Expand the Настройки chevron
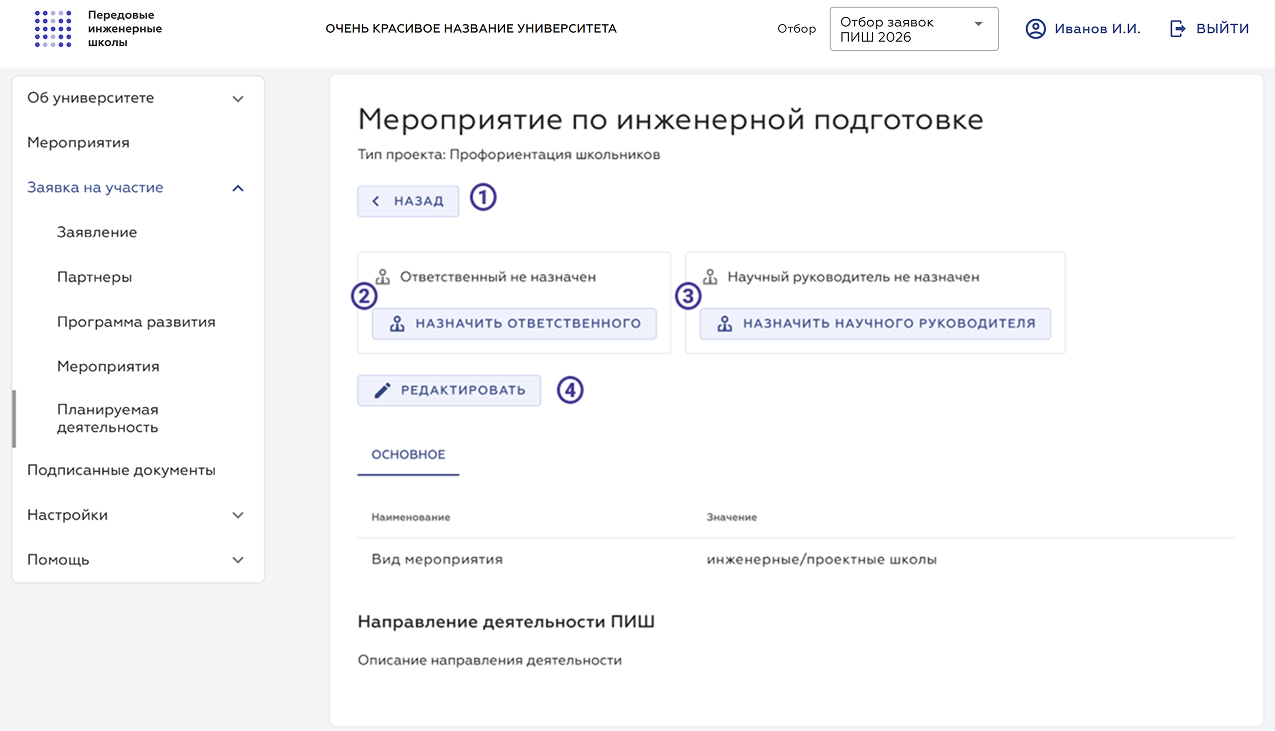 (238, 516)
